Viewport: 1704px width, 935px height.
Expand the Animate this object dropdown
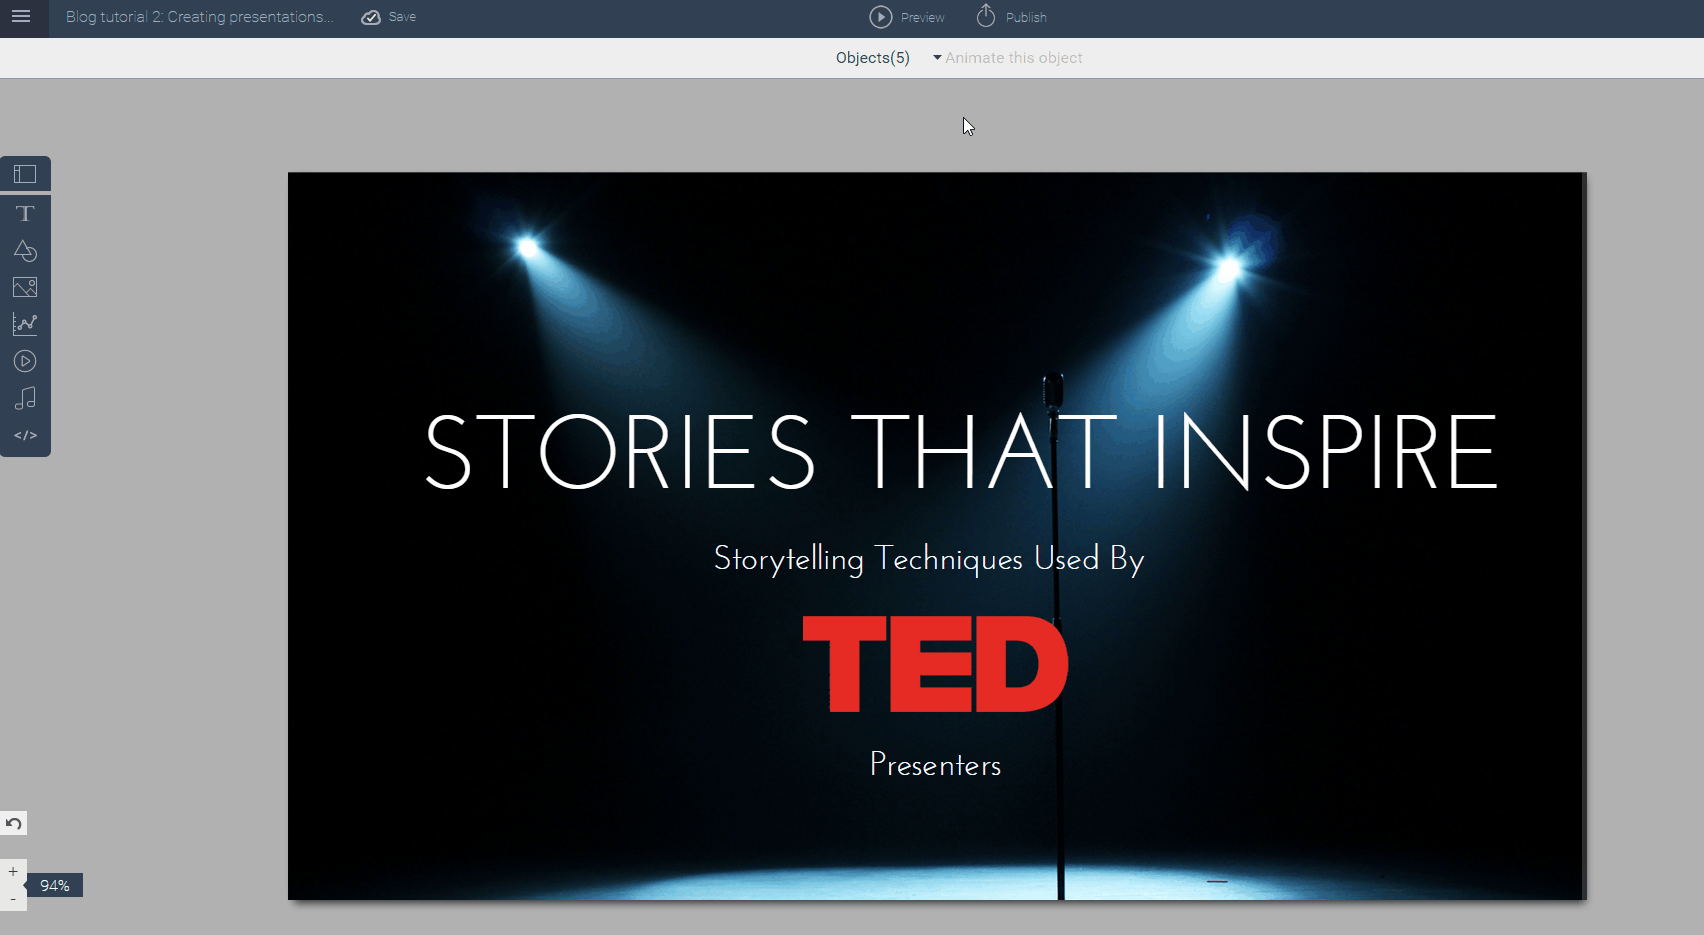pos(1008,58)
